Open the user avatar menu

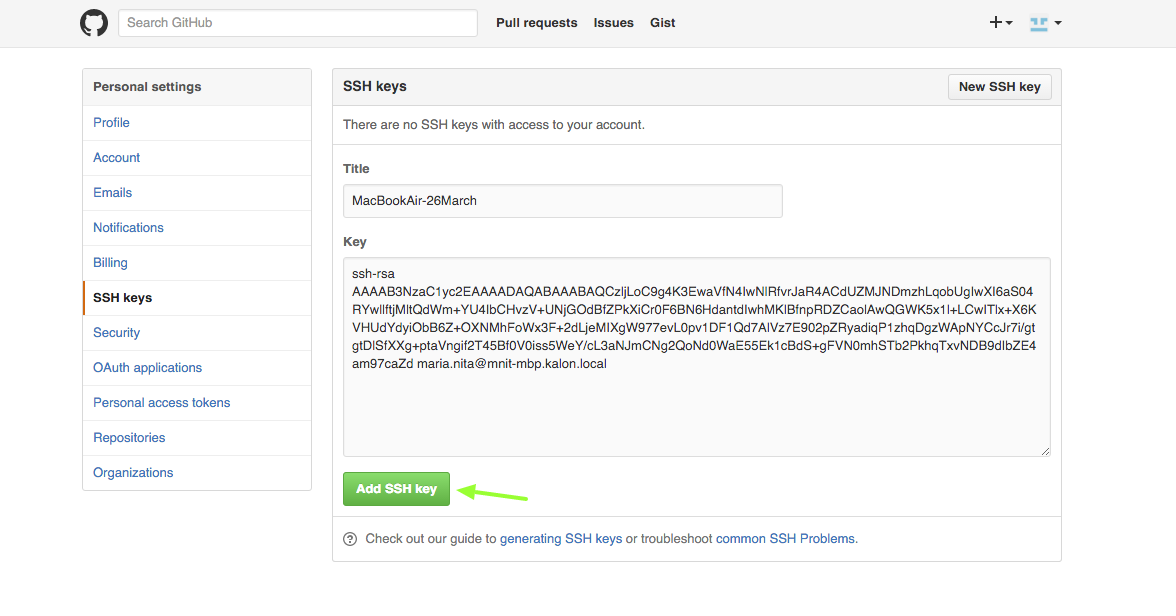pyautogui.click(x=1046, y=23)
